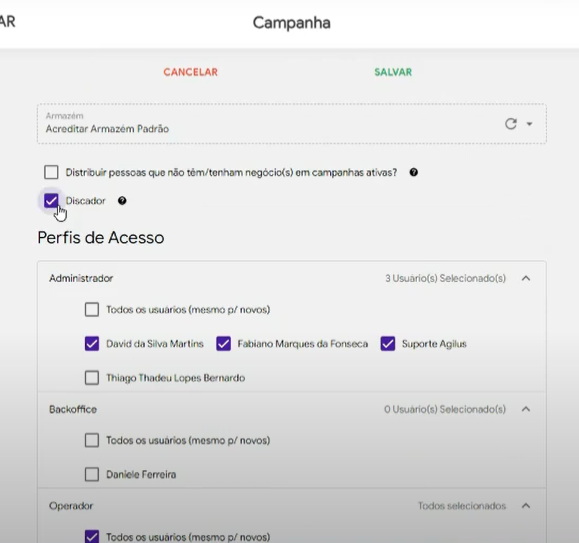The image size is (579, 543).
Task: Click the refresh icon in Armazém field
Action: (511, 124)
